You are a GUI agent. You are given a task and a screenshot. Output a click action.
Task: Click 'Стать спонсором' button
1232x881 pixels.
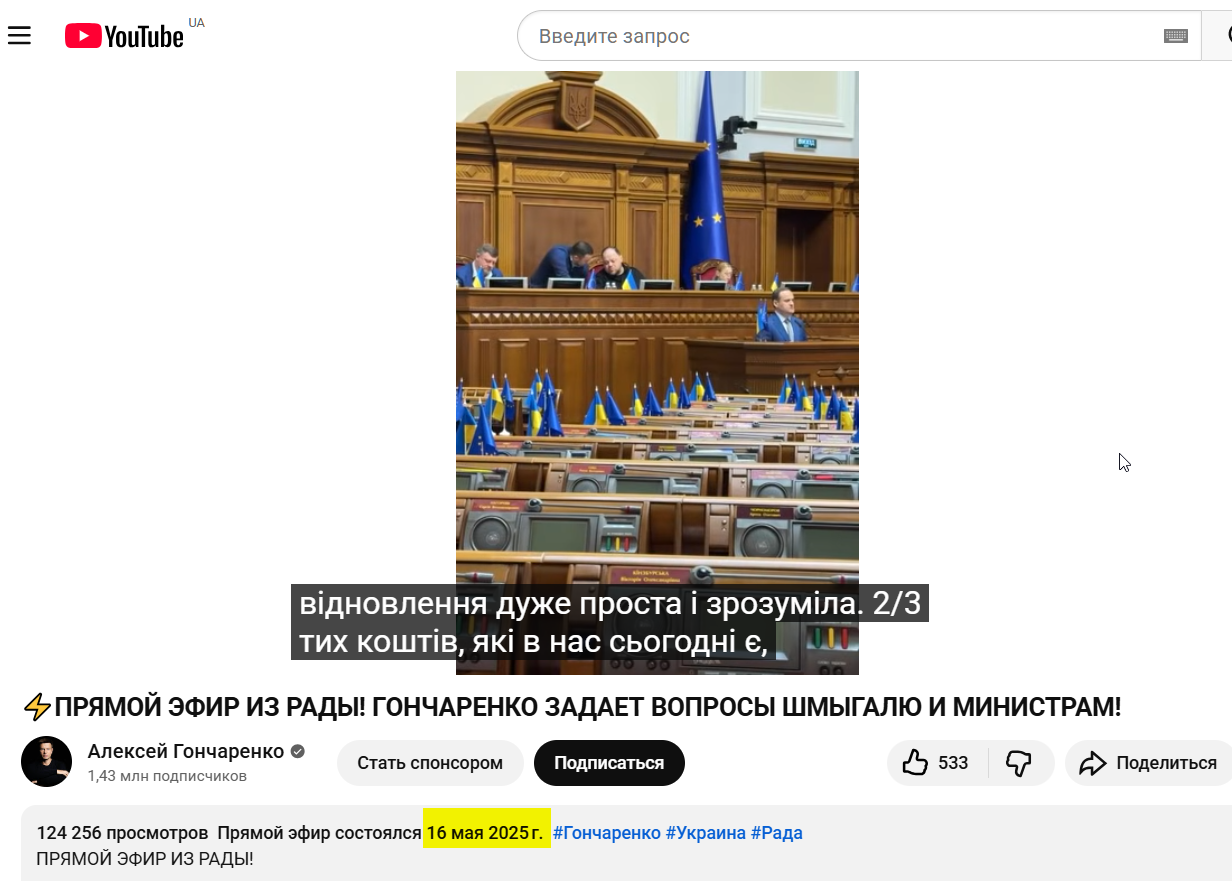click(x=430, y=763)
